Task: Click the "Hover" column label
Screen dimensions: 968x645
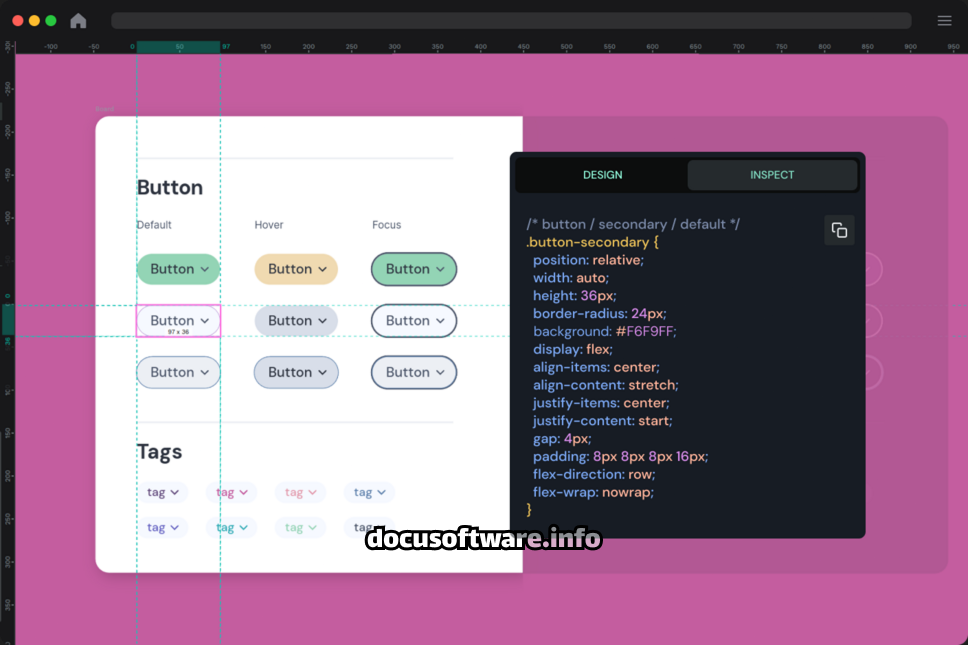Action: (x=269, y=225)
